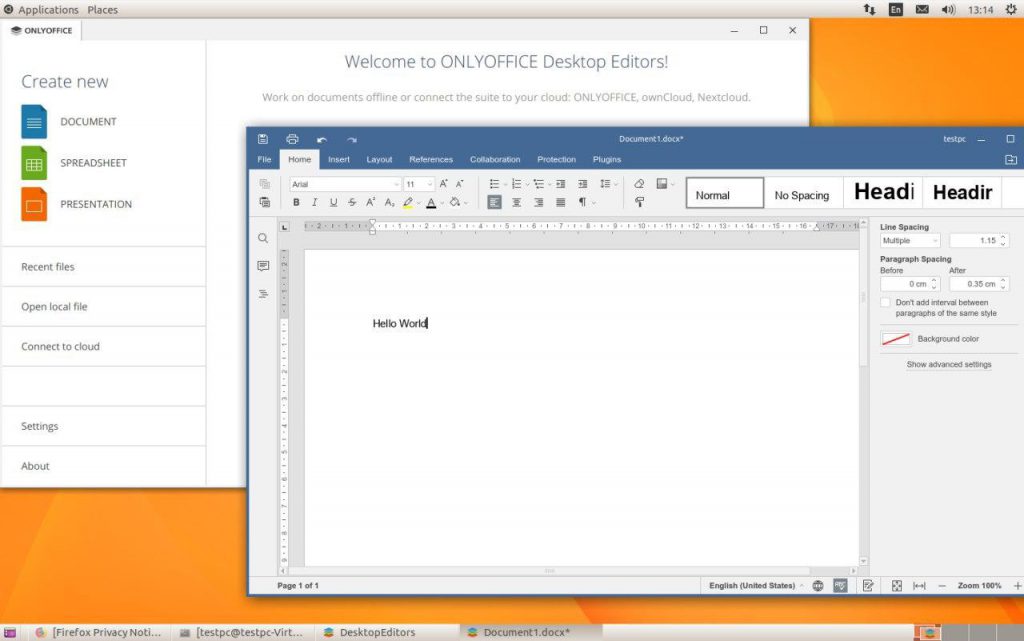1024x641 pixels.
Task: Justify the paragraph text
Action: point(560,202)
